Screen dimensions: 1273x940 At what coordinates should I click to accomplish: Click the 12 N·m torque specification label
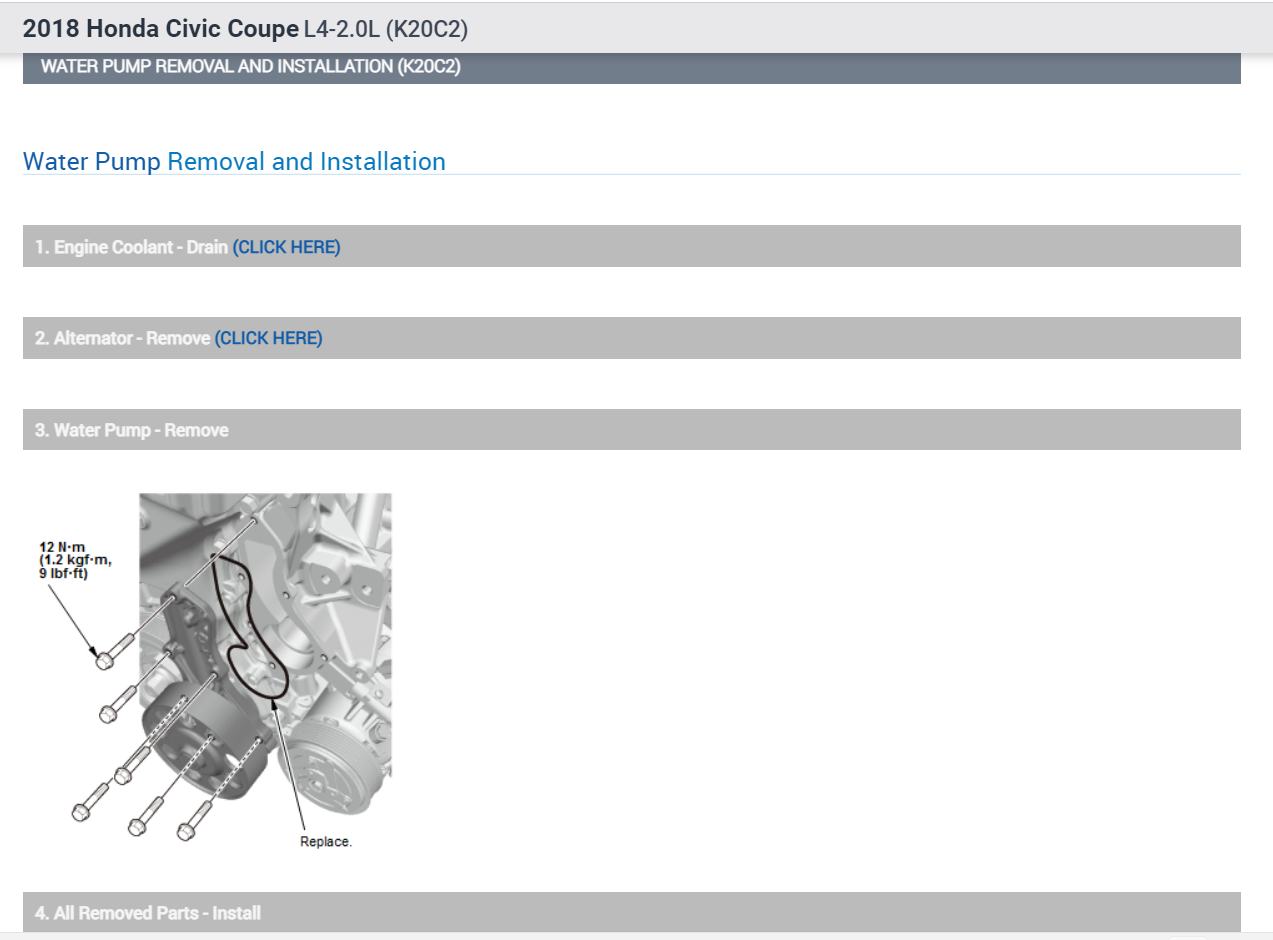[x=75, y=560]
